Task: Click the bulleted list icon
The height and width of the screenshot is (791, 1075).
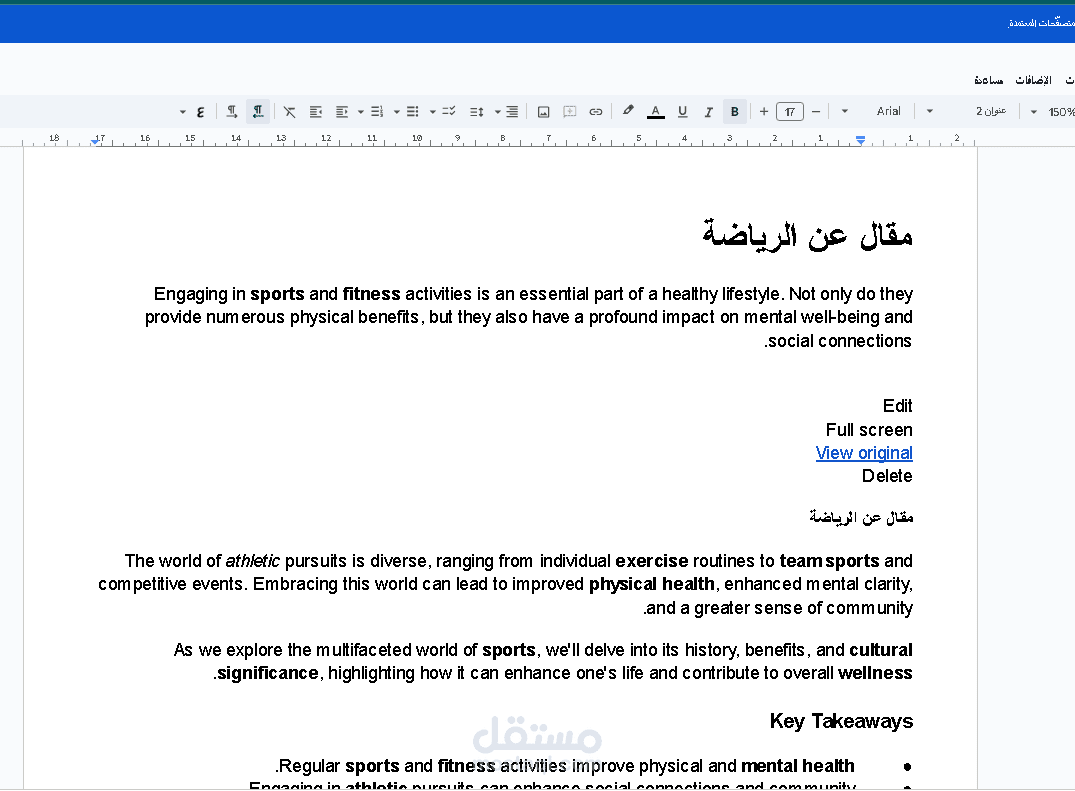Action: pyautogui.click(x=413, y=112)
